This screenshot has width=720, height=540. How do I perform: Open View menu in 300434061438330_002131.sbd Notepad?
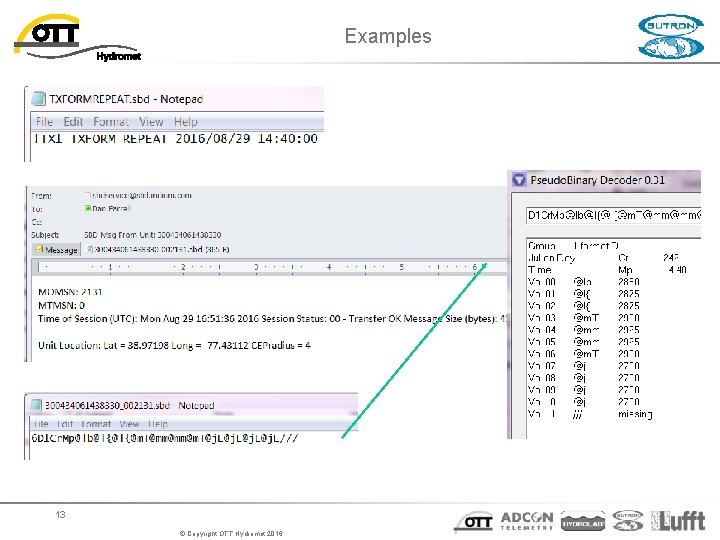click(129, 424)
